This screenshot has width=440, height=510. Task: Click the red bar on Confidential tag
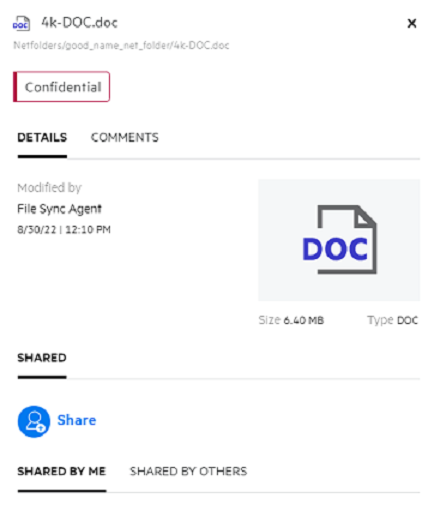(x=15, y=87)
